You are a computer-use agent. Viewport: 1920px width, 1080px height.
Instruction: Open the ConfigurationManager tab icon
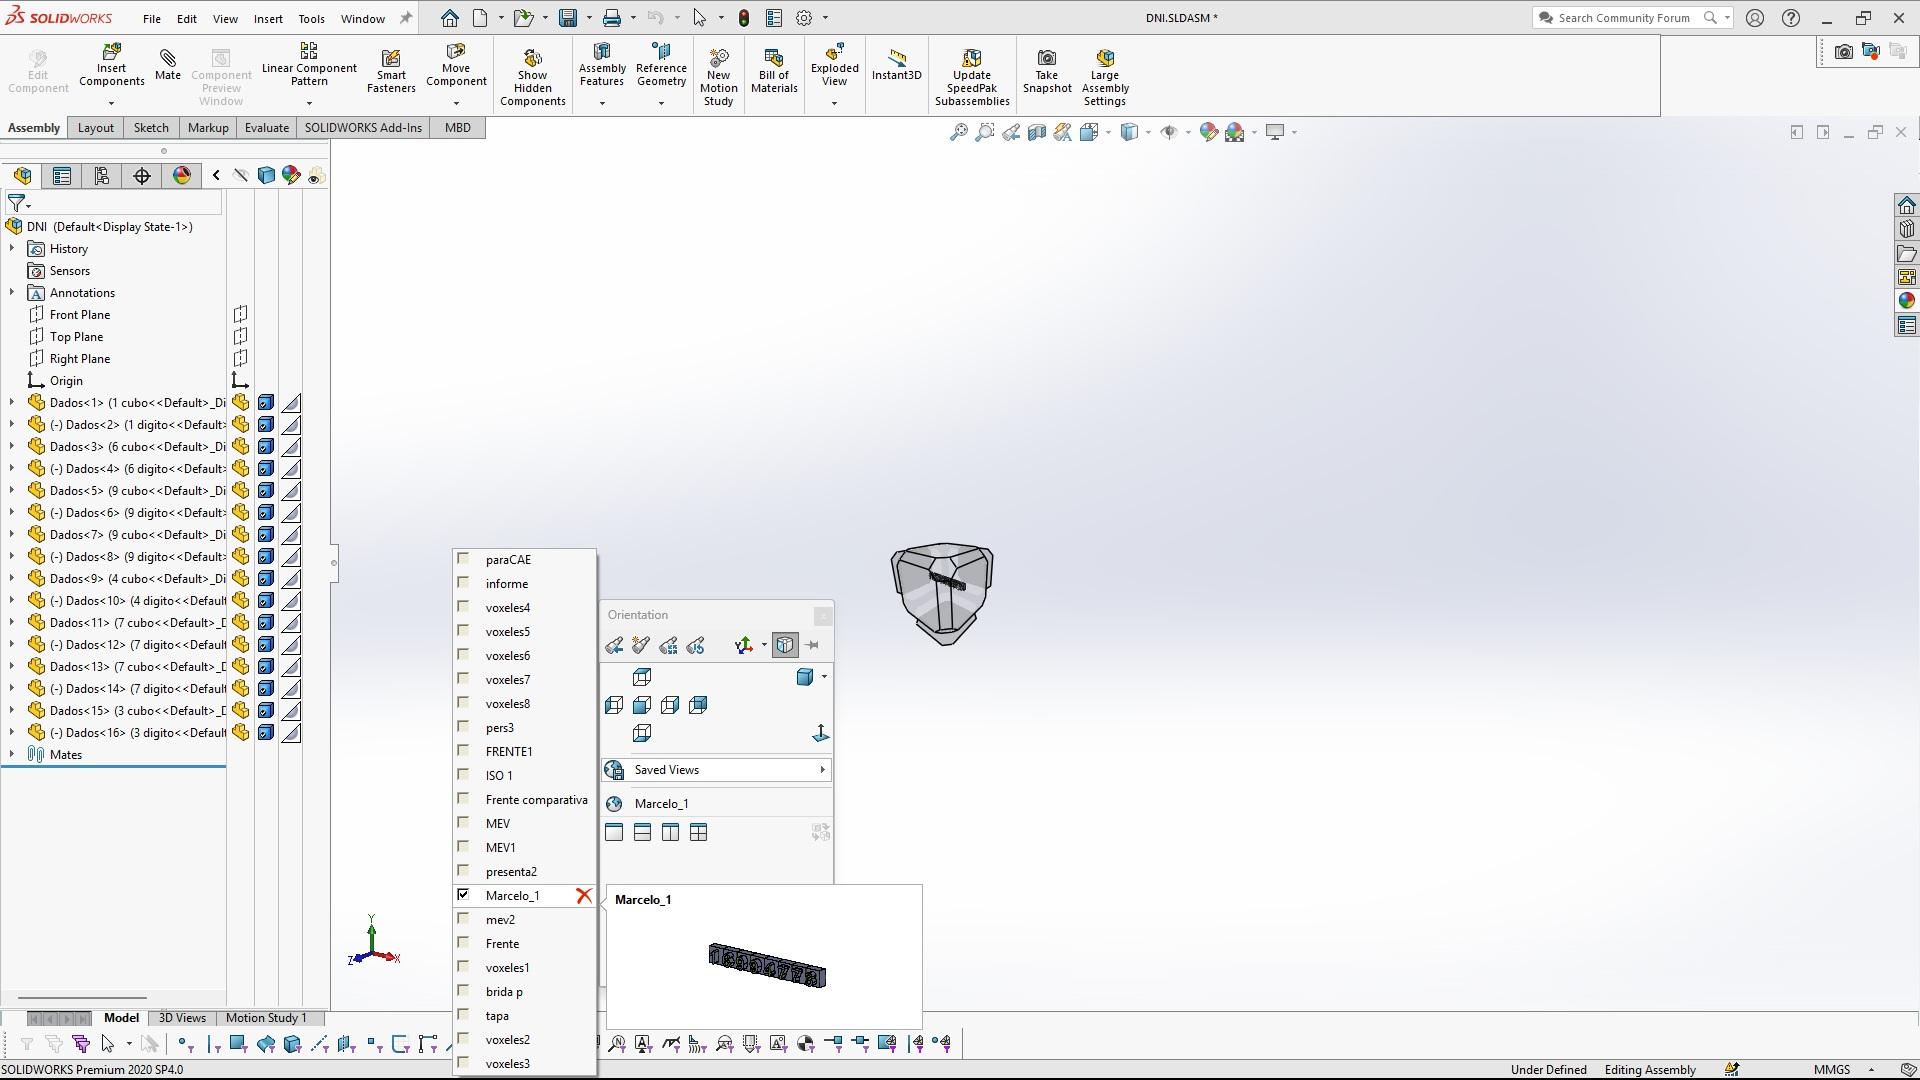[x=102, y=176]
